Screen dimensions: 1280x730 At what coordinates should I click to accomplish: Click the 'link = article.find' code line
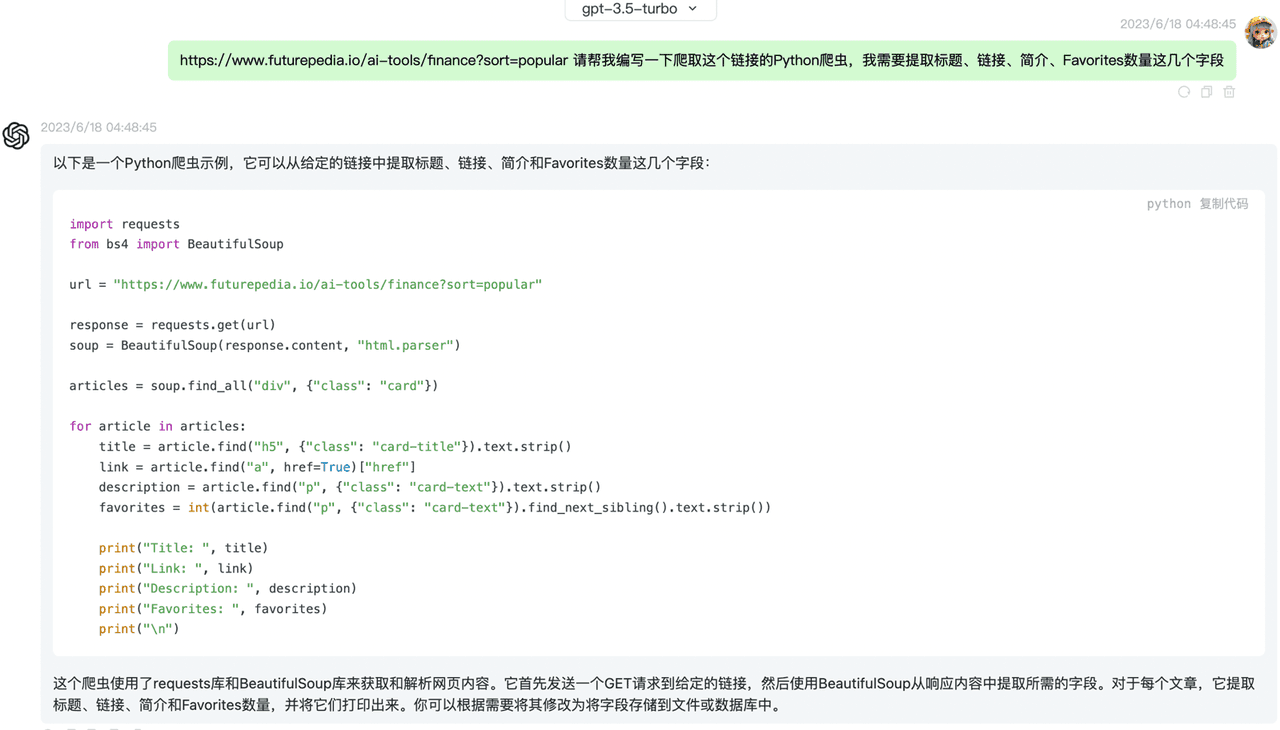(257, 467)
